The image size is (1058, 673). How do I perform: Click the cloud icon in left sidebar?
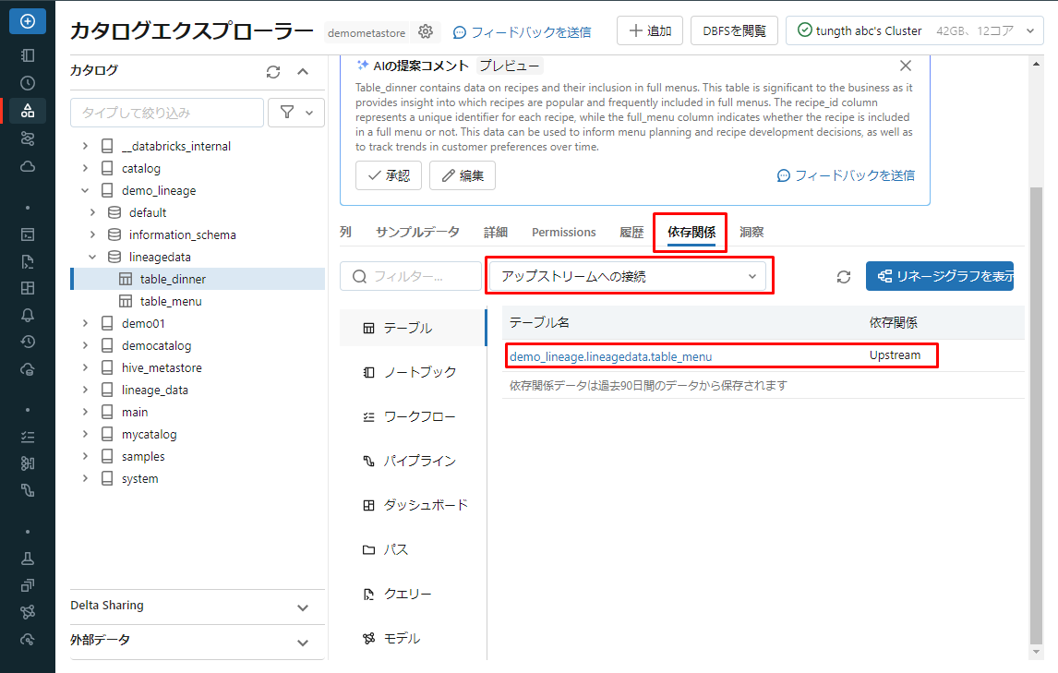[x=27, y=167]
